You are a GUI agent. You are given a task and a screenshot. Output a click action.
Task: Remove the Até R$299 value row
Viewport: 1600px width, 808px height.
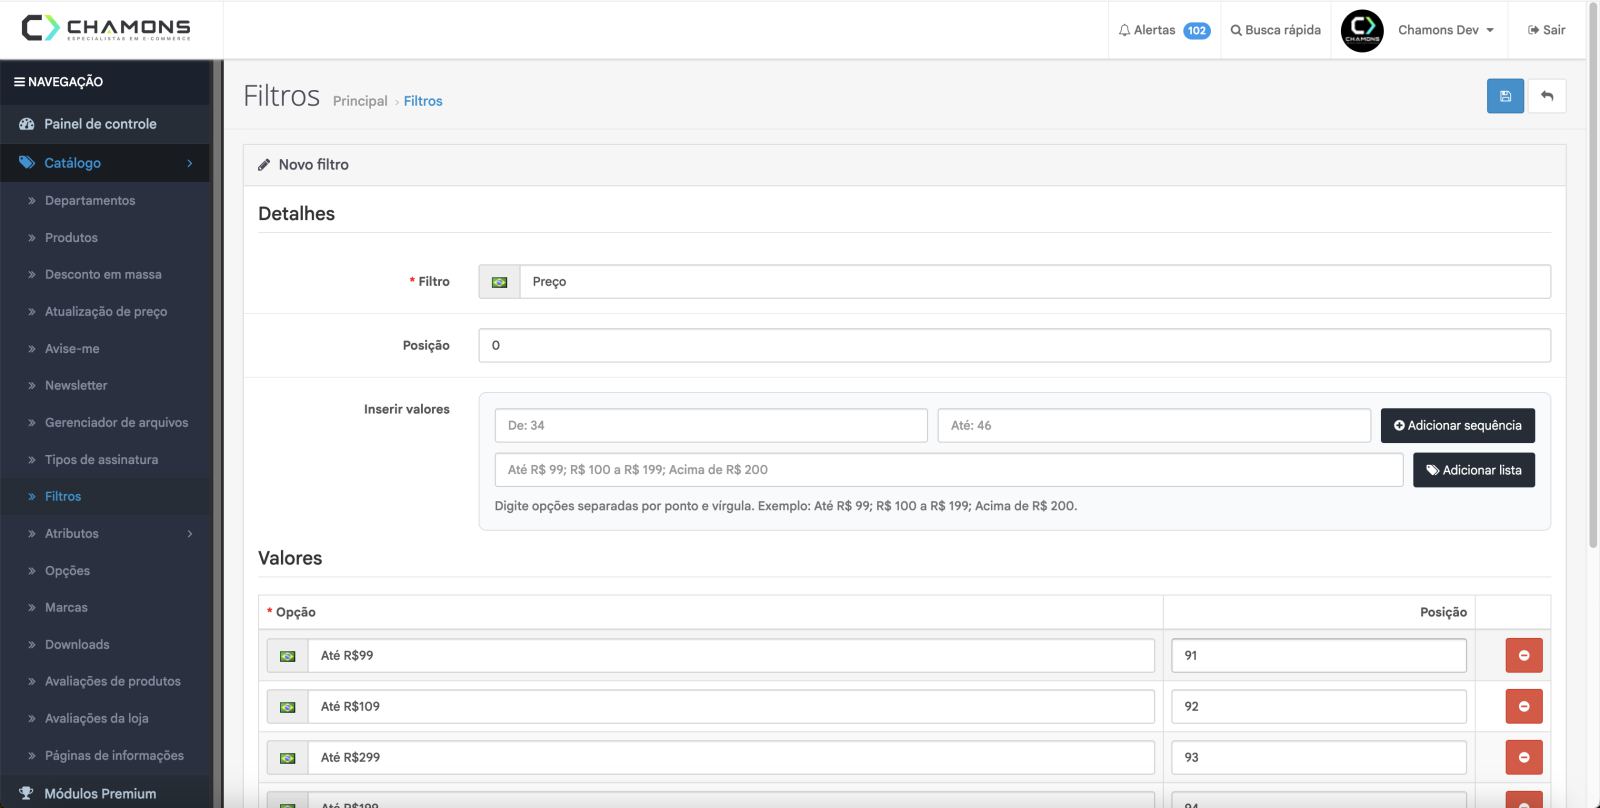click(1524, 757)
